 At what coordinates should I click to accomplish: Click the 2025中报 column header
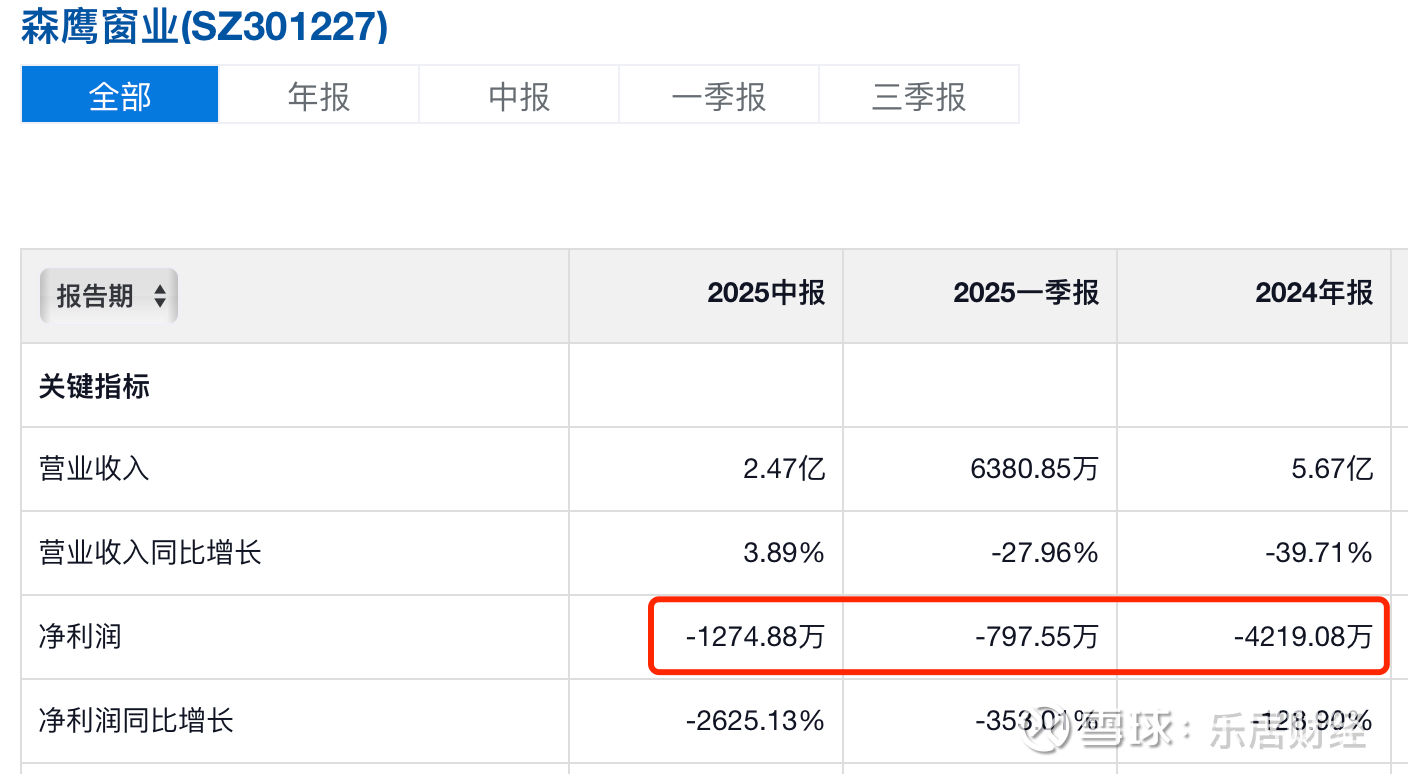click(766, 293)
